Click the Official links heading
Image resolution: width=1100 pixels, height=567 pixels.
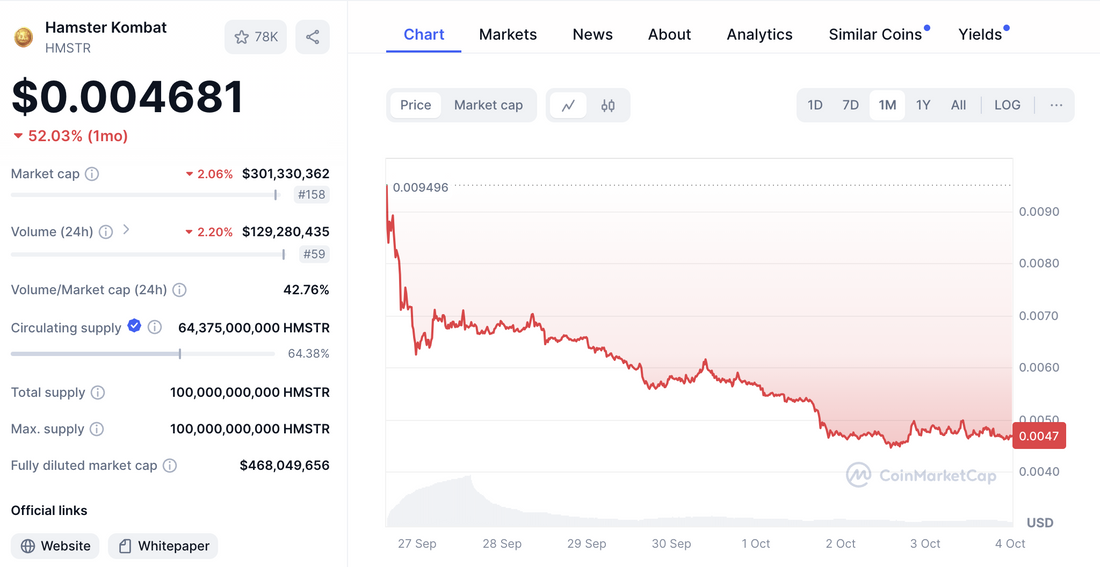click(49, 510)
